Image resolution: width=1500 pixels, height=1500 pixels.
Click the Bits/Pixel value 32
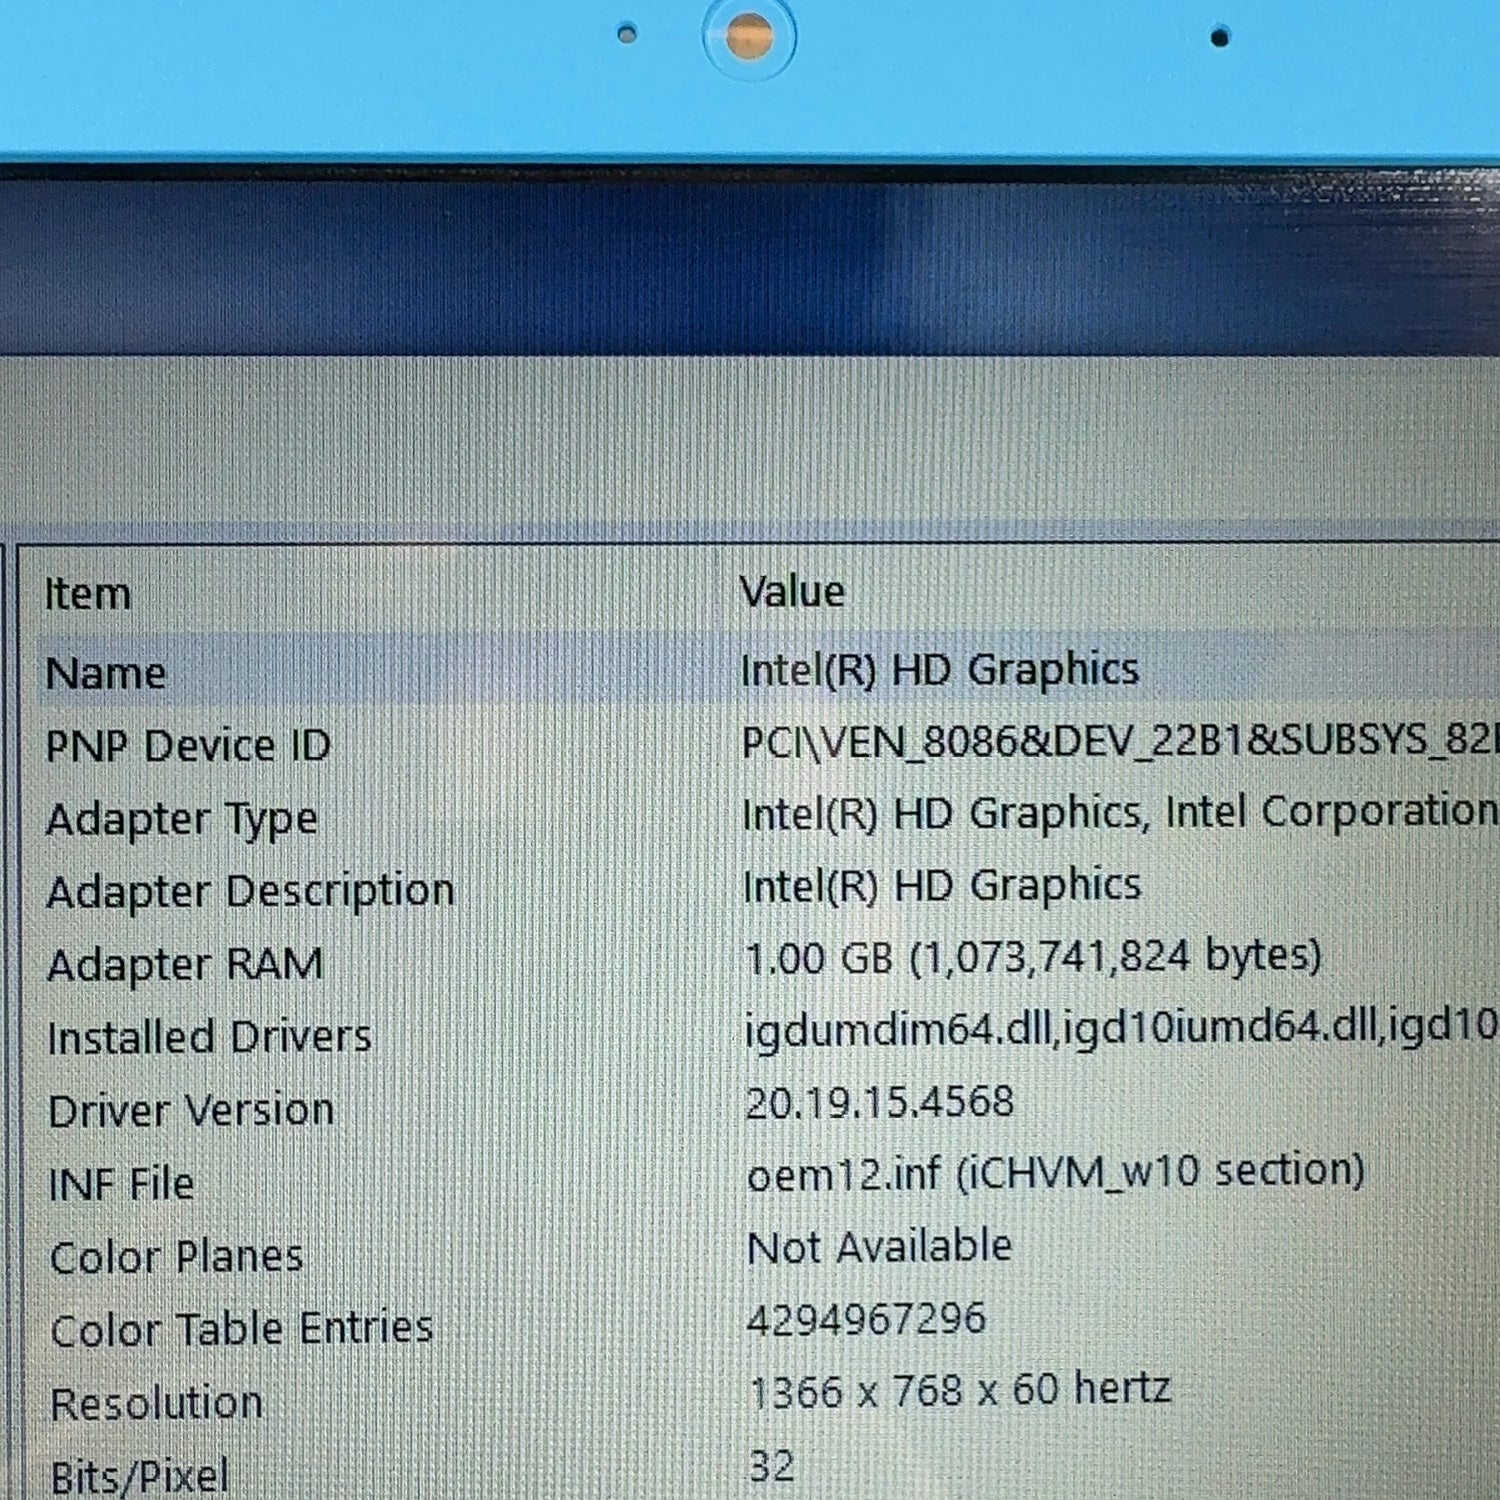point(772,1466)
